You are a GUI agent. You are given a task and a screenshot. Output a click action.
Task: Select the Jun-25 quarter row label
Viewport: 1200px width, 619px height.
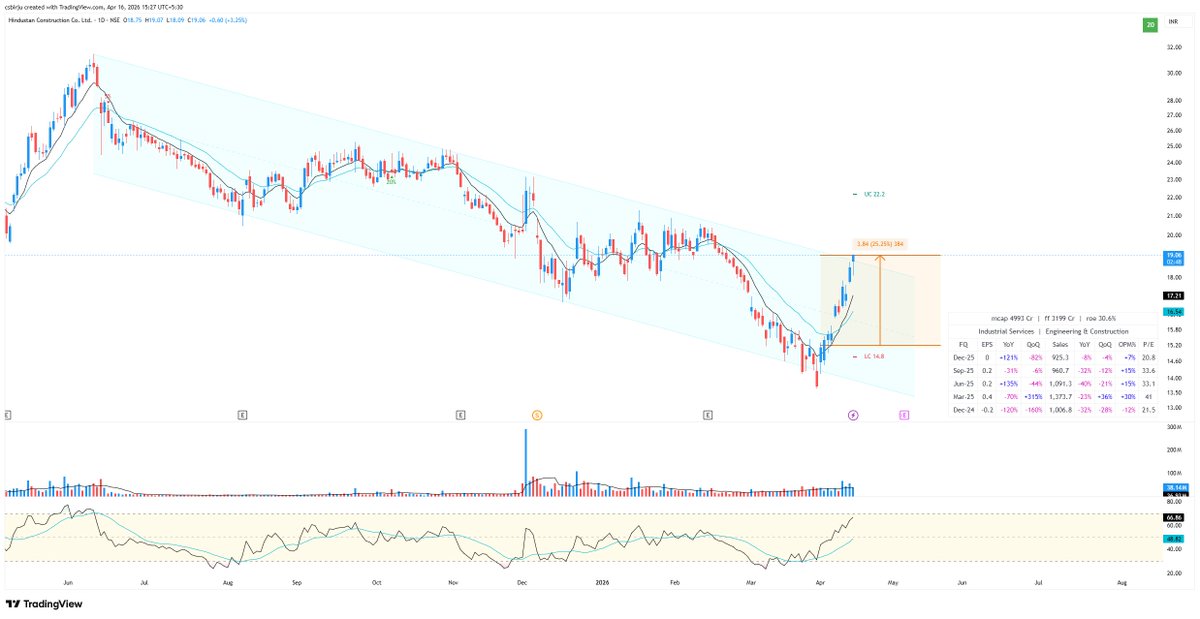click(964, 382)
